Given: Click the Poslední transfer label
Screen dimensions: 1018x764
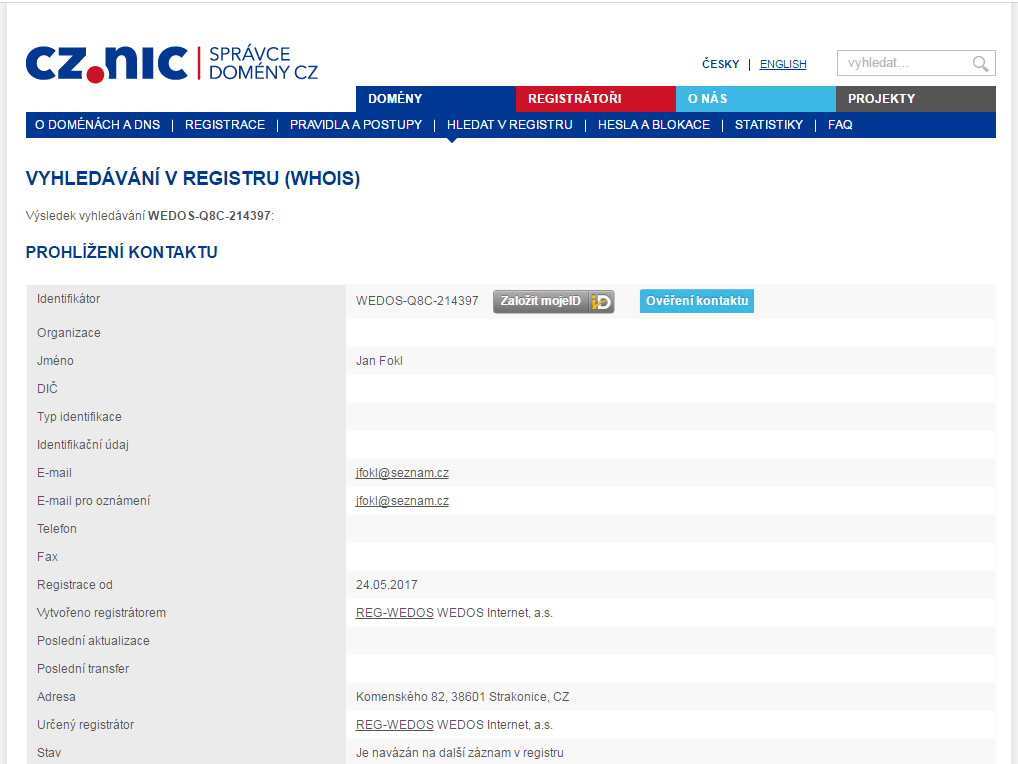Looking at the screenshot, I should point(83,669).
